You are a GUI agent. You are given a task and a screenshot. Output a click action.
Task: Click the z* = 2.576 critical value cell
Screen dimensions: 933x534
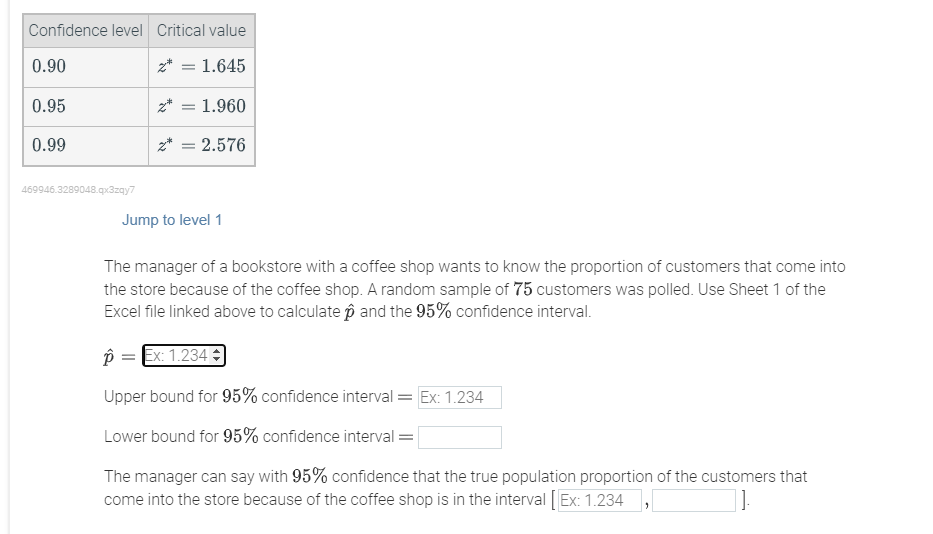click(x=202, y=146)
